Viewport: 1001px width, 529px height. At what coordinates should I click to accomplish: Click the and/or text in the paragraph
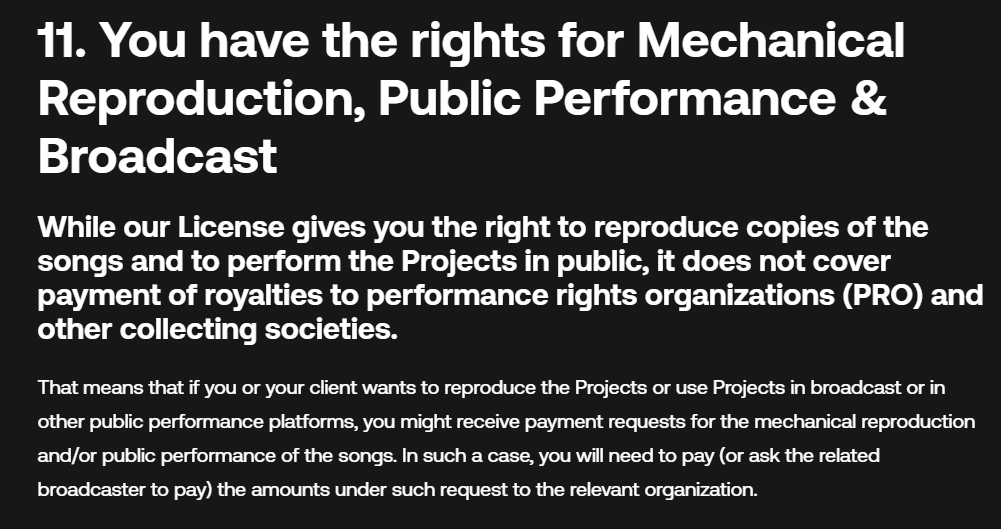pyautogui.click(x=67, y=457)
